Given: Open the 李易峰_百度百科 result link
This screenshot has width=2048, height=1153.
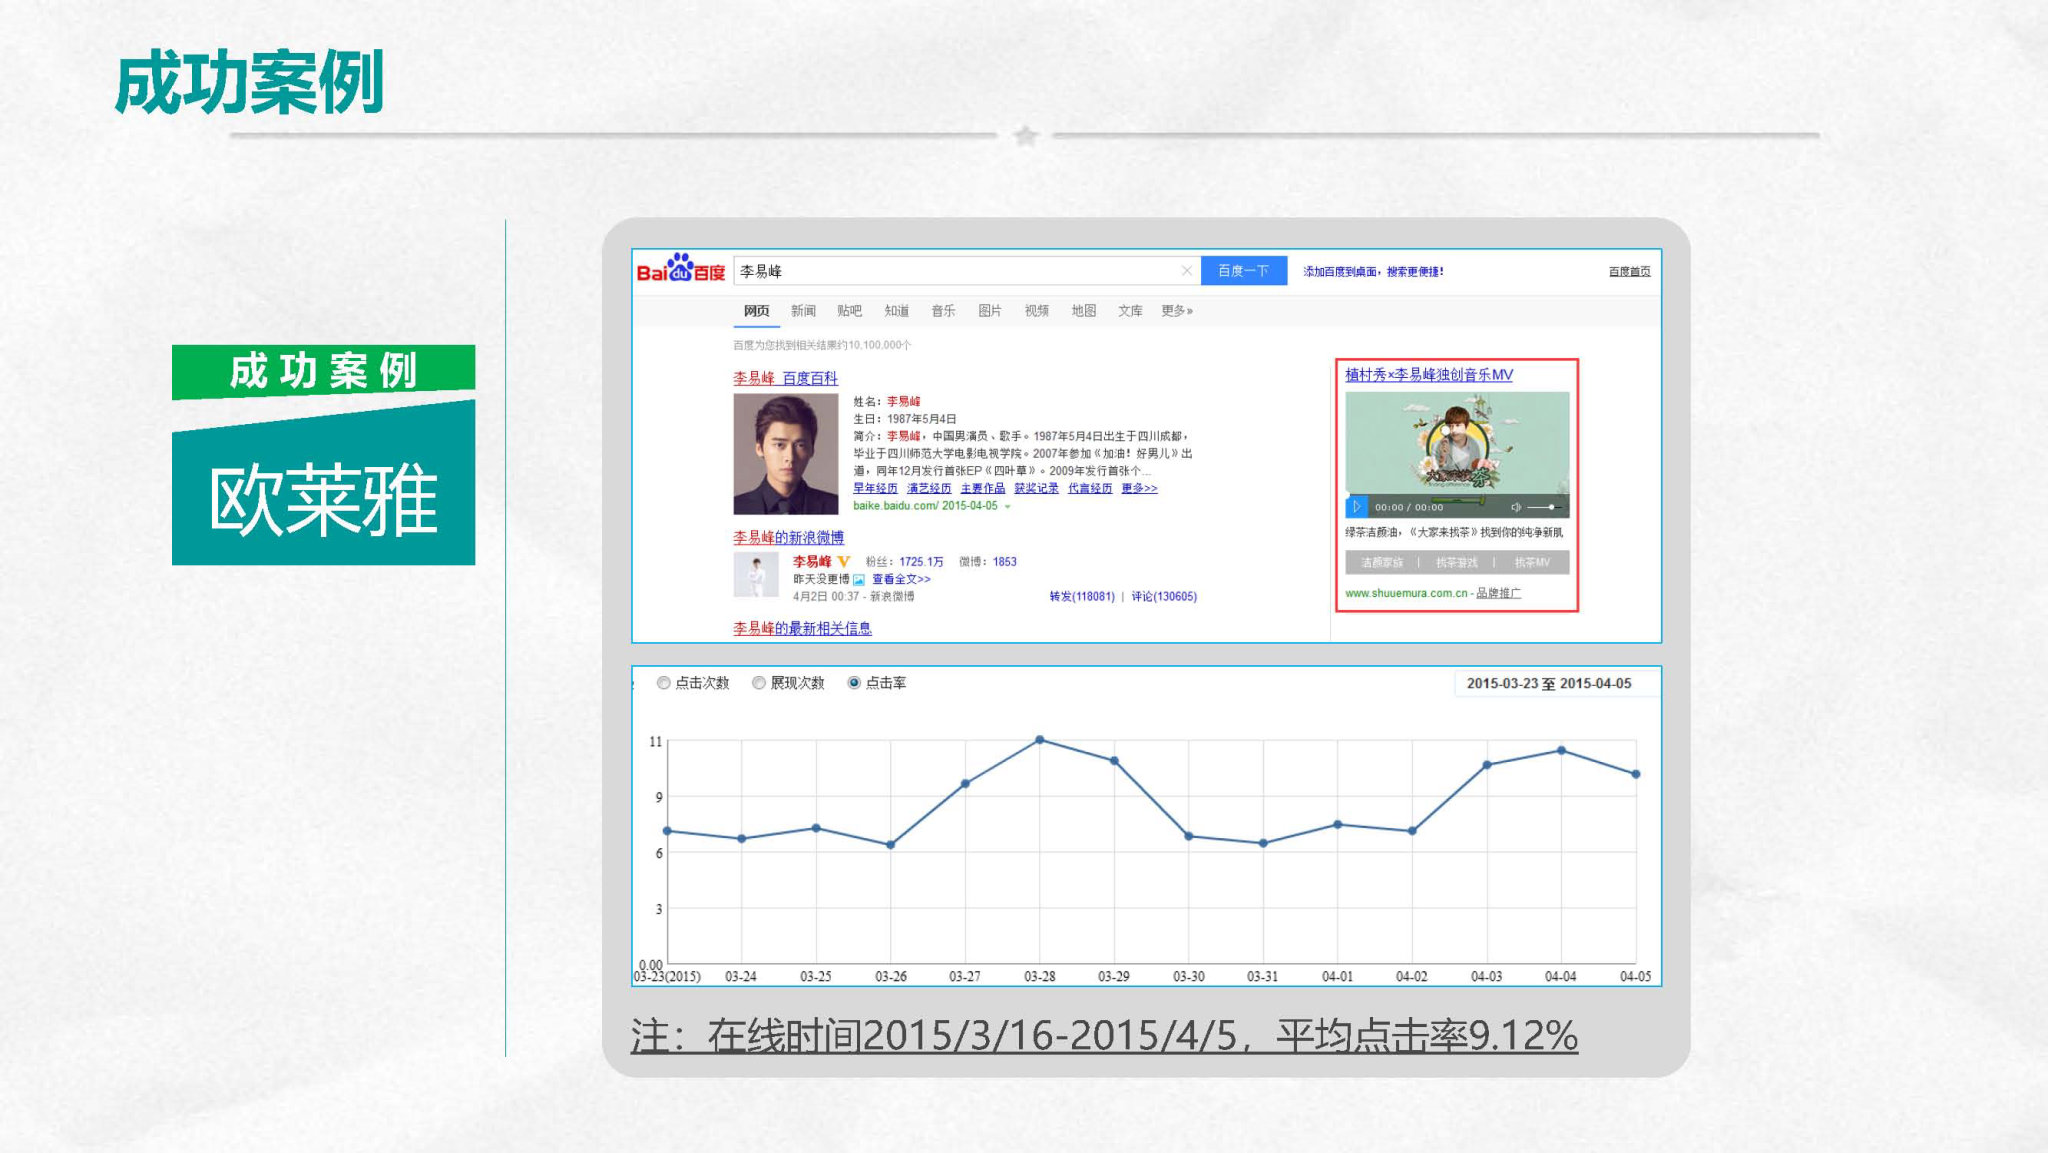Looking at the screenshot, I should 785,378.
